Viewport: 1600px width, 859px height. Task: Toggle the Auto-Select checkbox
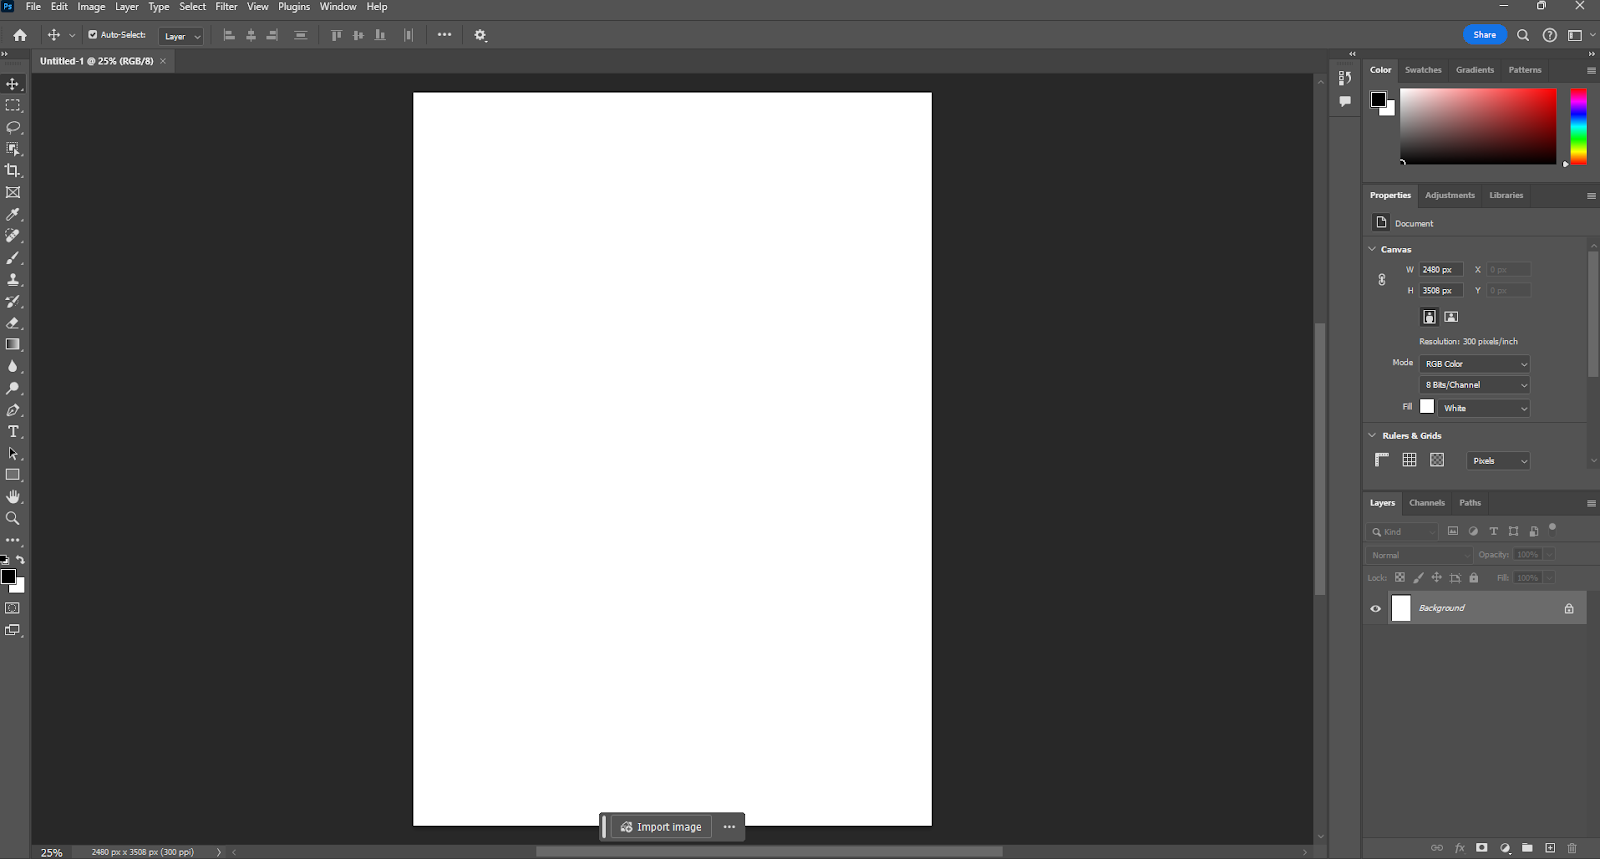coord(93,35)
